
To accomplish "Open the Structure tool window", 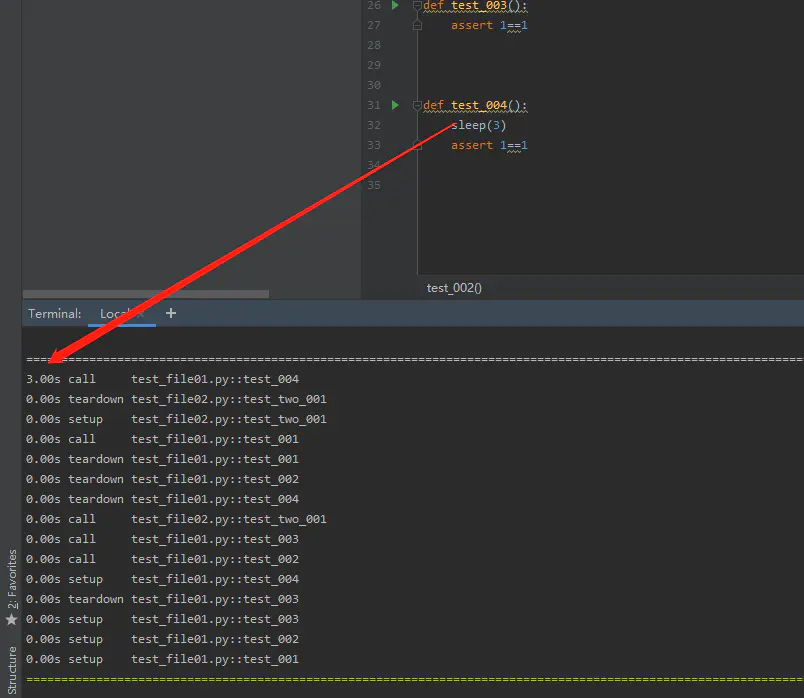I will (x=11, y=670).
